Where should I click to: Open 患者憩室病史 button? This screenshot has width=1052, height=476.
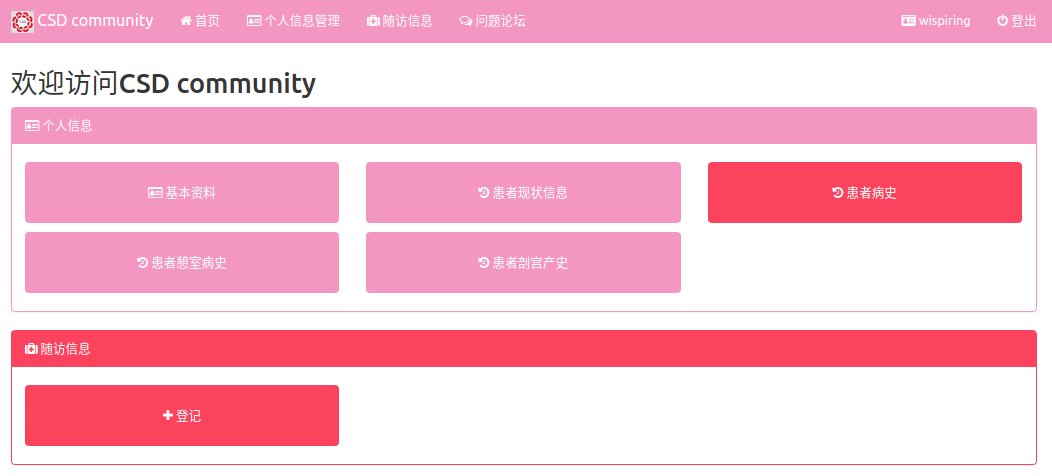tap(182, 263)
